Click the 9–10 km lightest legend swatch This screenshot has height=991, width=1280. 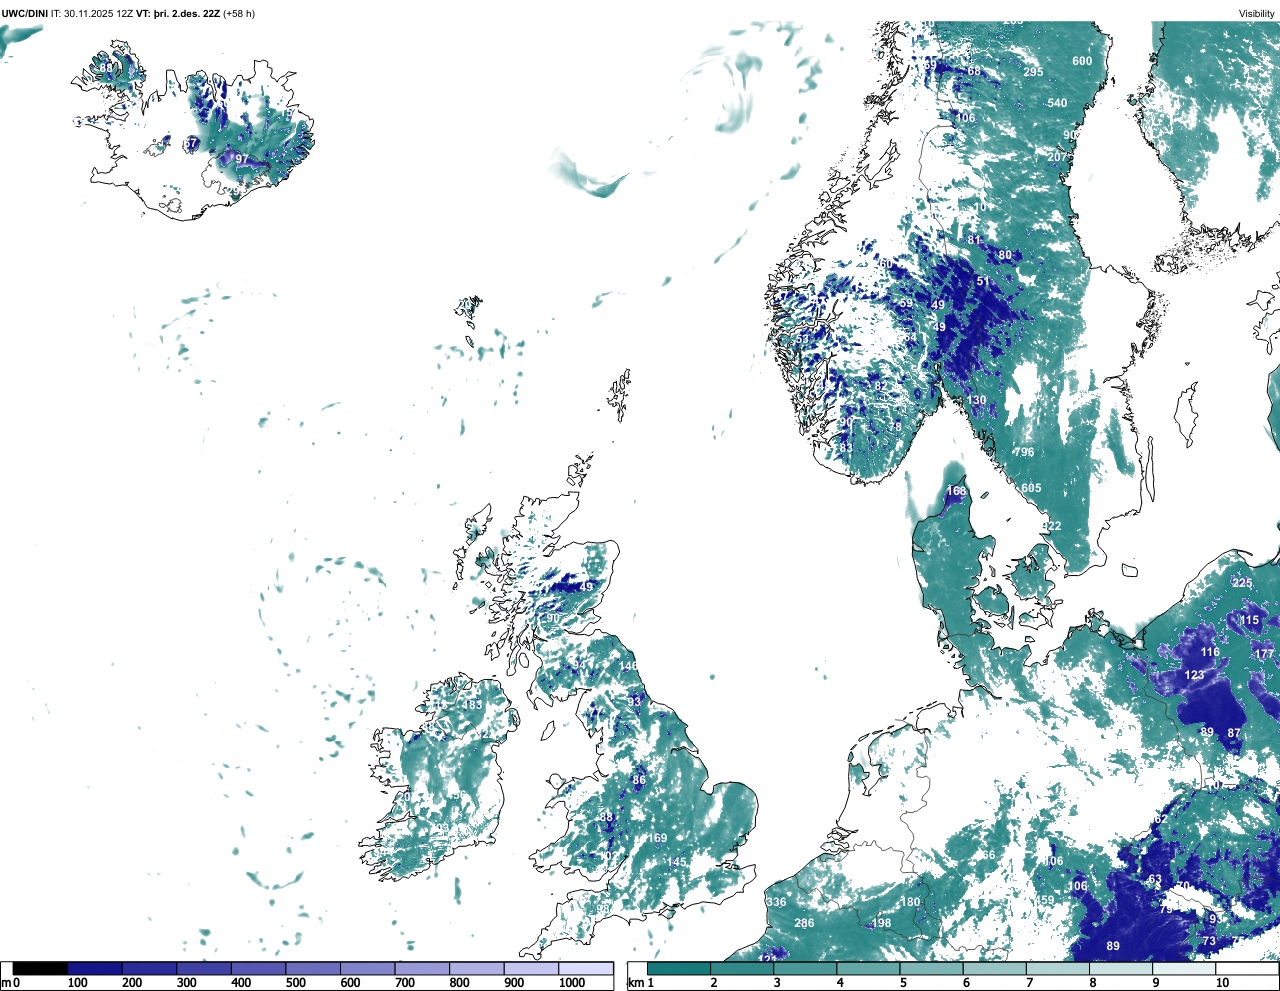(x=1183, y=968)
